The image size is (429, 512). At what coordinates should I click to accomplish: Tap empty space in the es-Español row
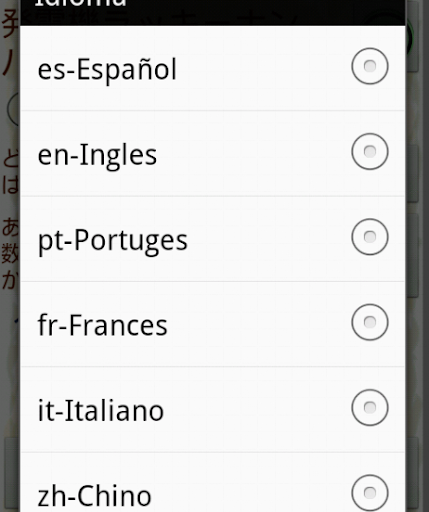tap(263, 68)
